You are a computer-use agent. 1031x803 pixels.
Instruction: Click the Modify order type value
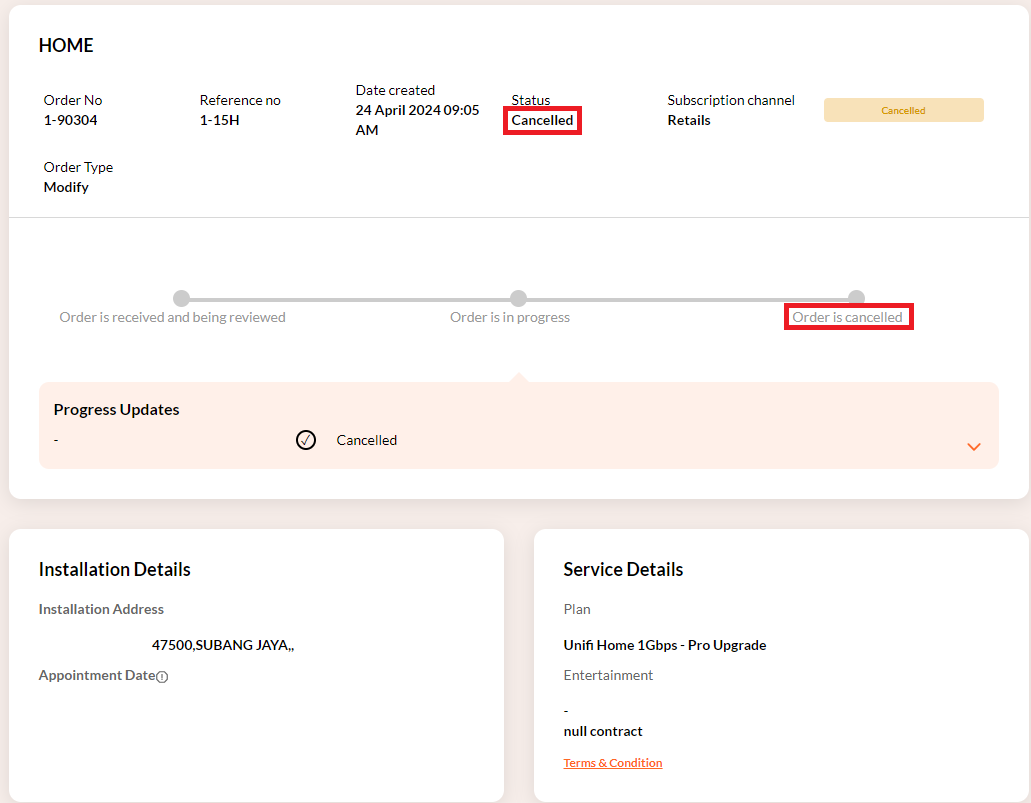(x=66, y=187)
